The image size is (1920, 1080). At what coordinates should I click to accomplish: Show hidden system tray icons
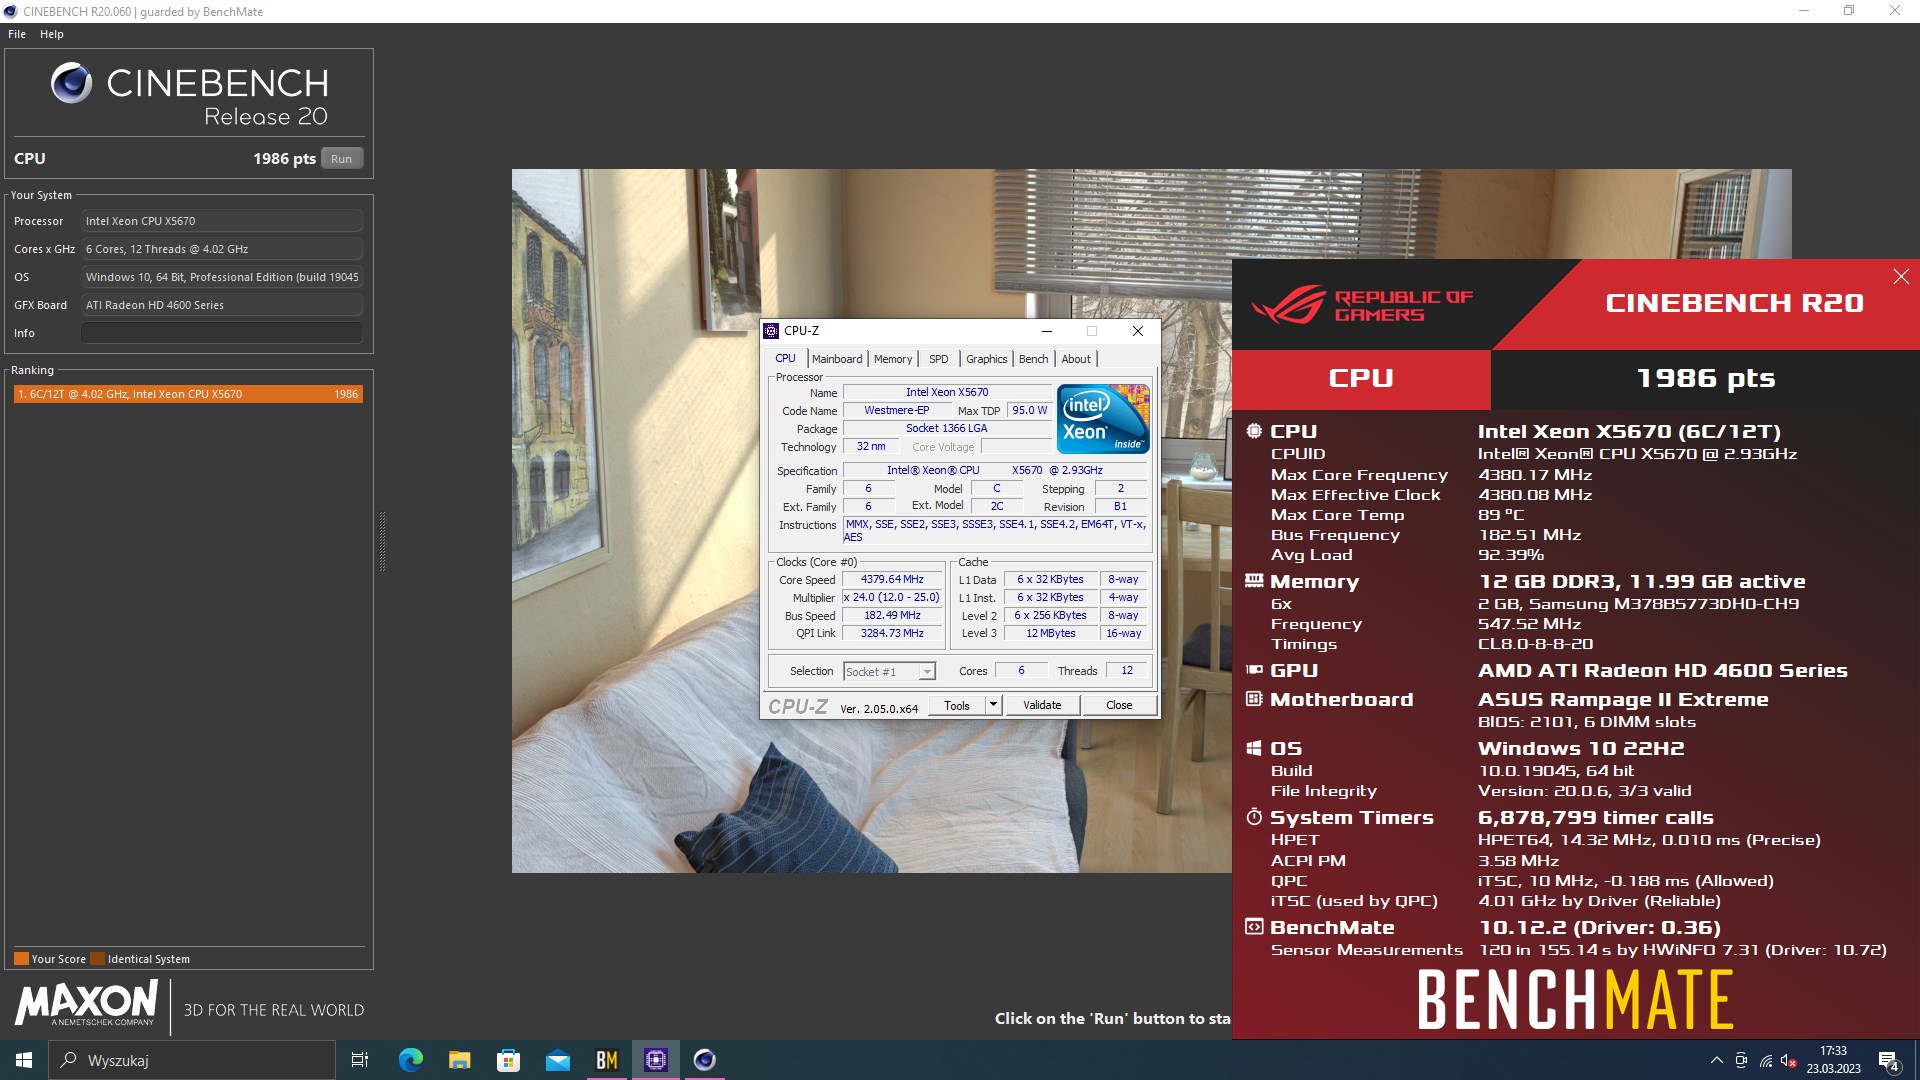pos(1717,1060)
